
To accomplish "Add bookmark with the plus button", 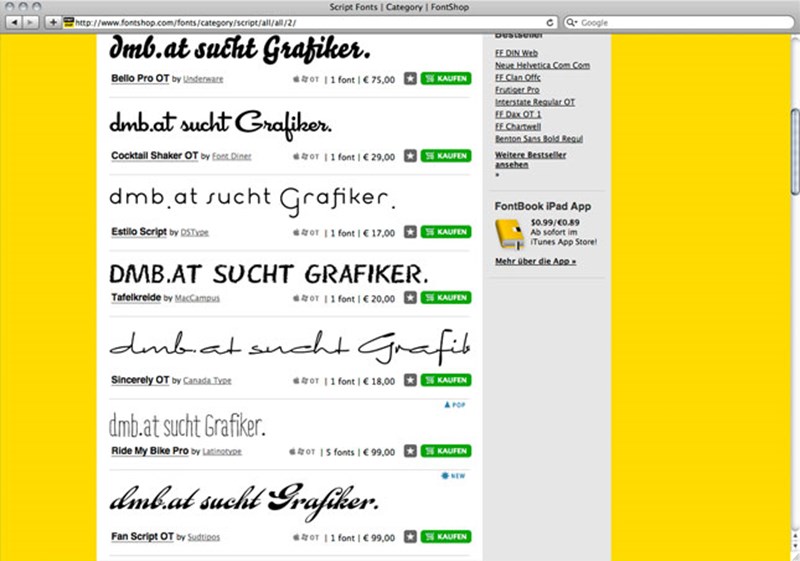I will [x=53, y=22].
